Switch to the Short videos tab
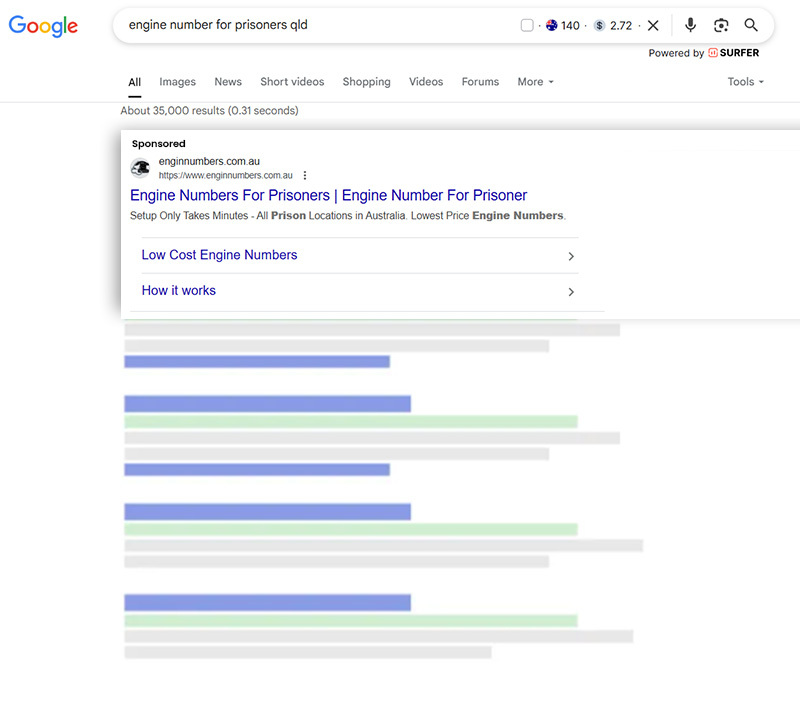The height and width of the screenshot is (716, 800). coord(292,82)
